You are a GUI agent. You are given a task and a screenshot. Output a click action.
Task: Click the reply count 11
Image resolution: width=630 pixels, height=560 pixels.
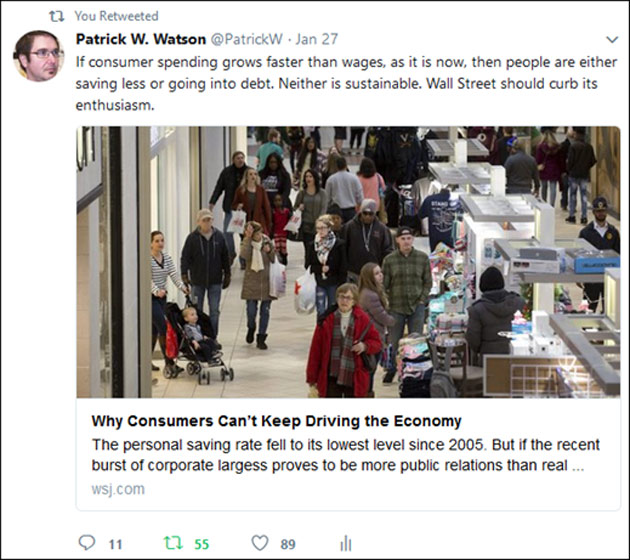point(115,544)
